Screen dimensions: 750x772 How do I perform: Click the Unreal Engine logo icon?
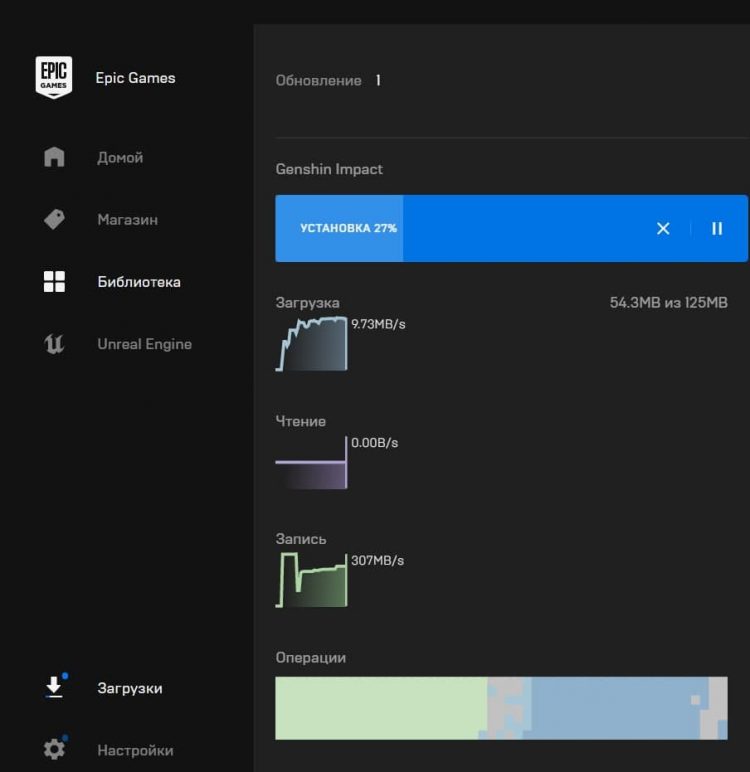click(54, 344)
